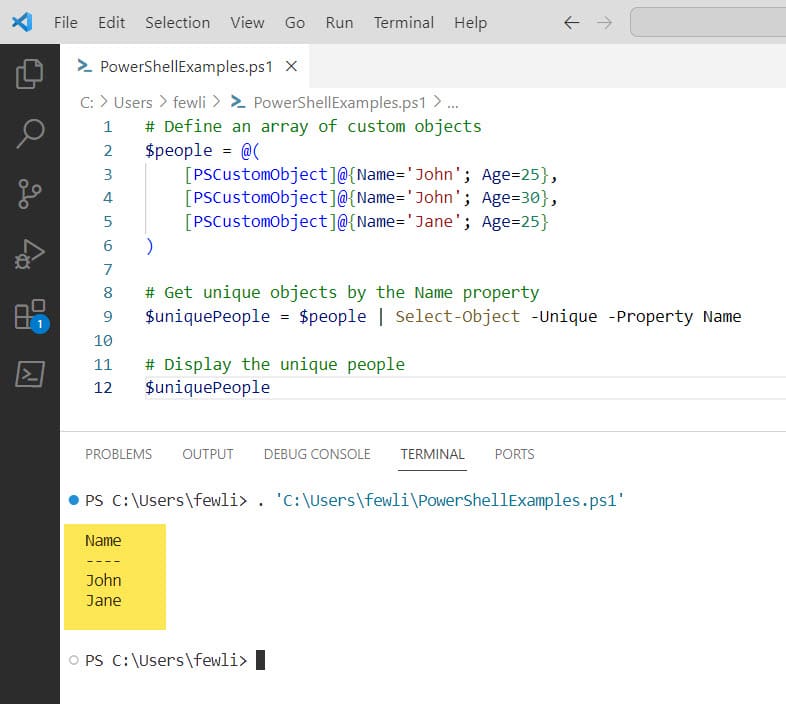Click line number 12 in gutter
The image size is (786, 704).
coord(103,388)
